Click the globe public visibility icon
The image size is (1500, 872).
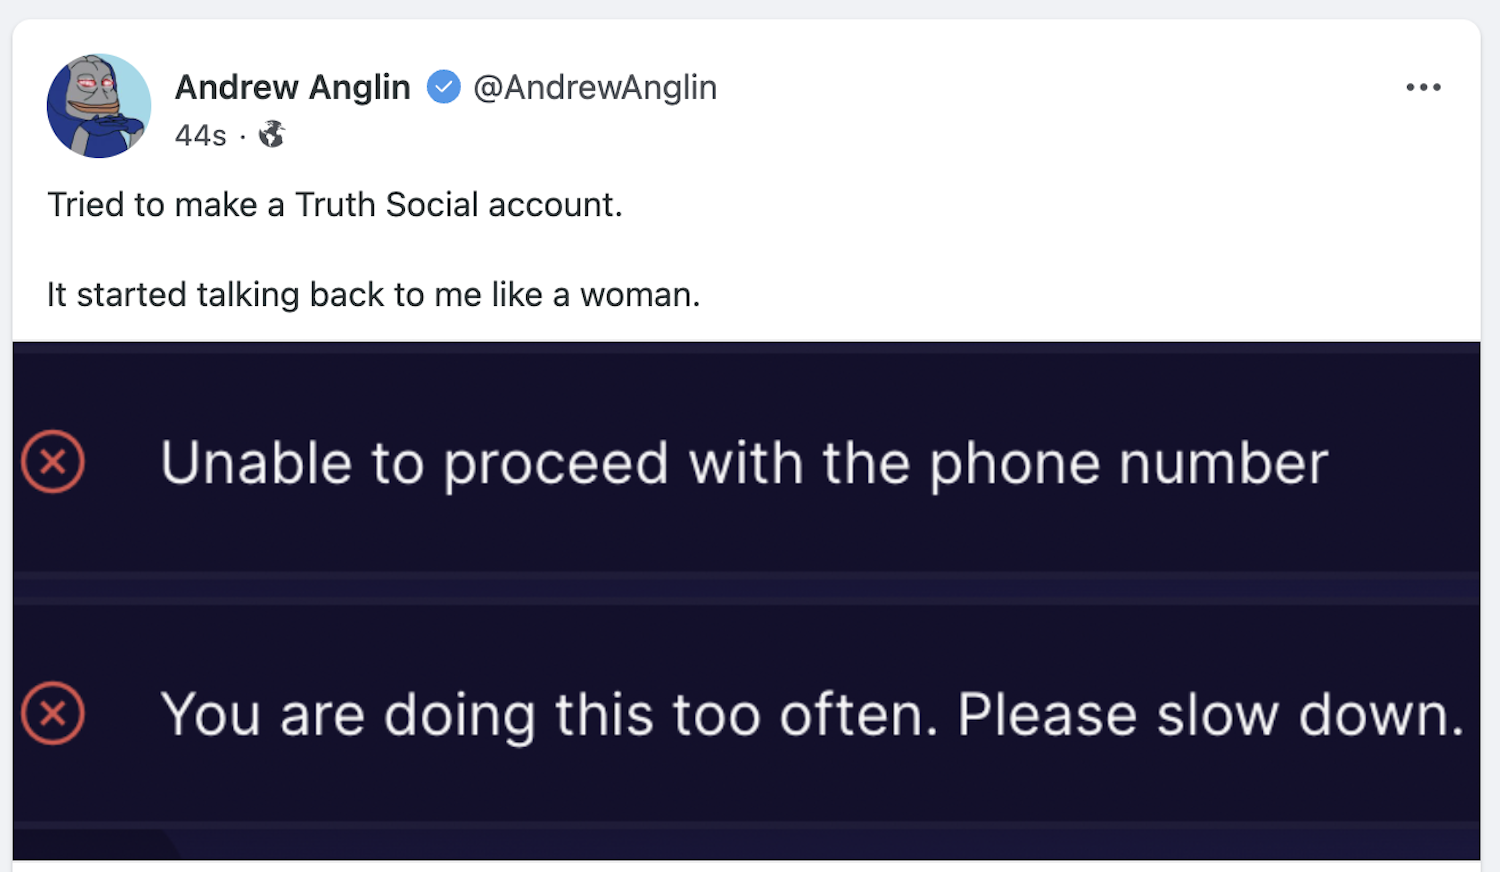[x=272, y=134]
